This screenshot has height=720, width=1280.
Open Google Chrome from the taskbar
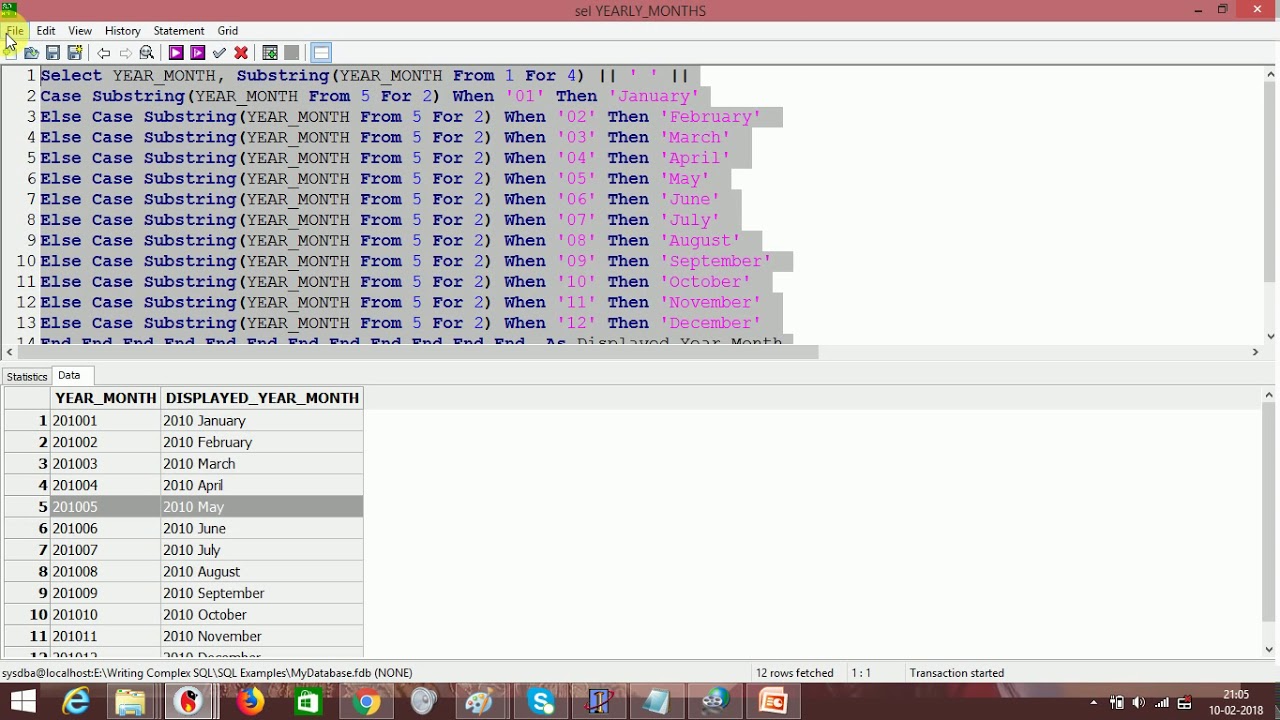point(367,702)
